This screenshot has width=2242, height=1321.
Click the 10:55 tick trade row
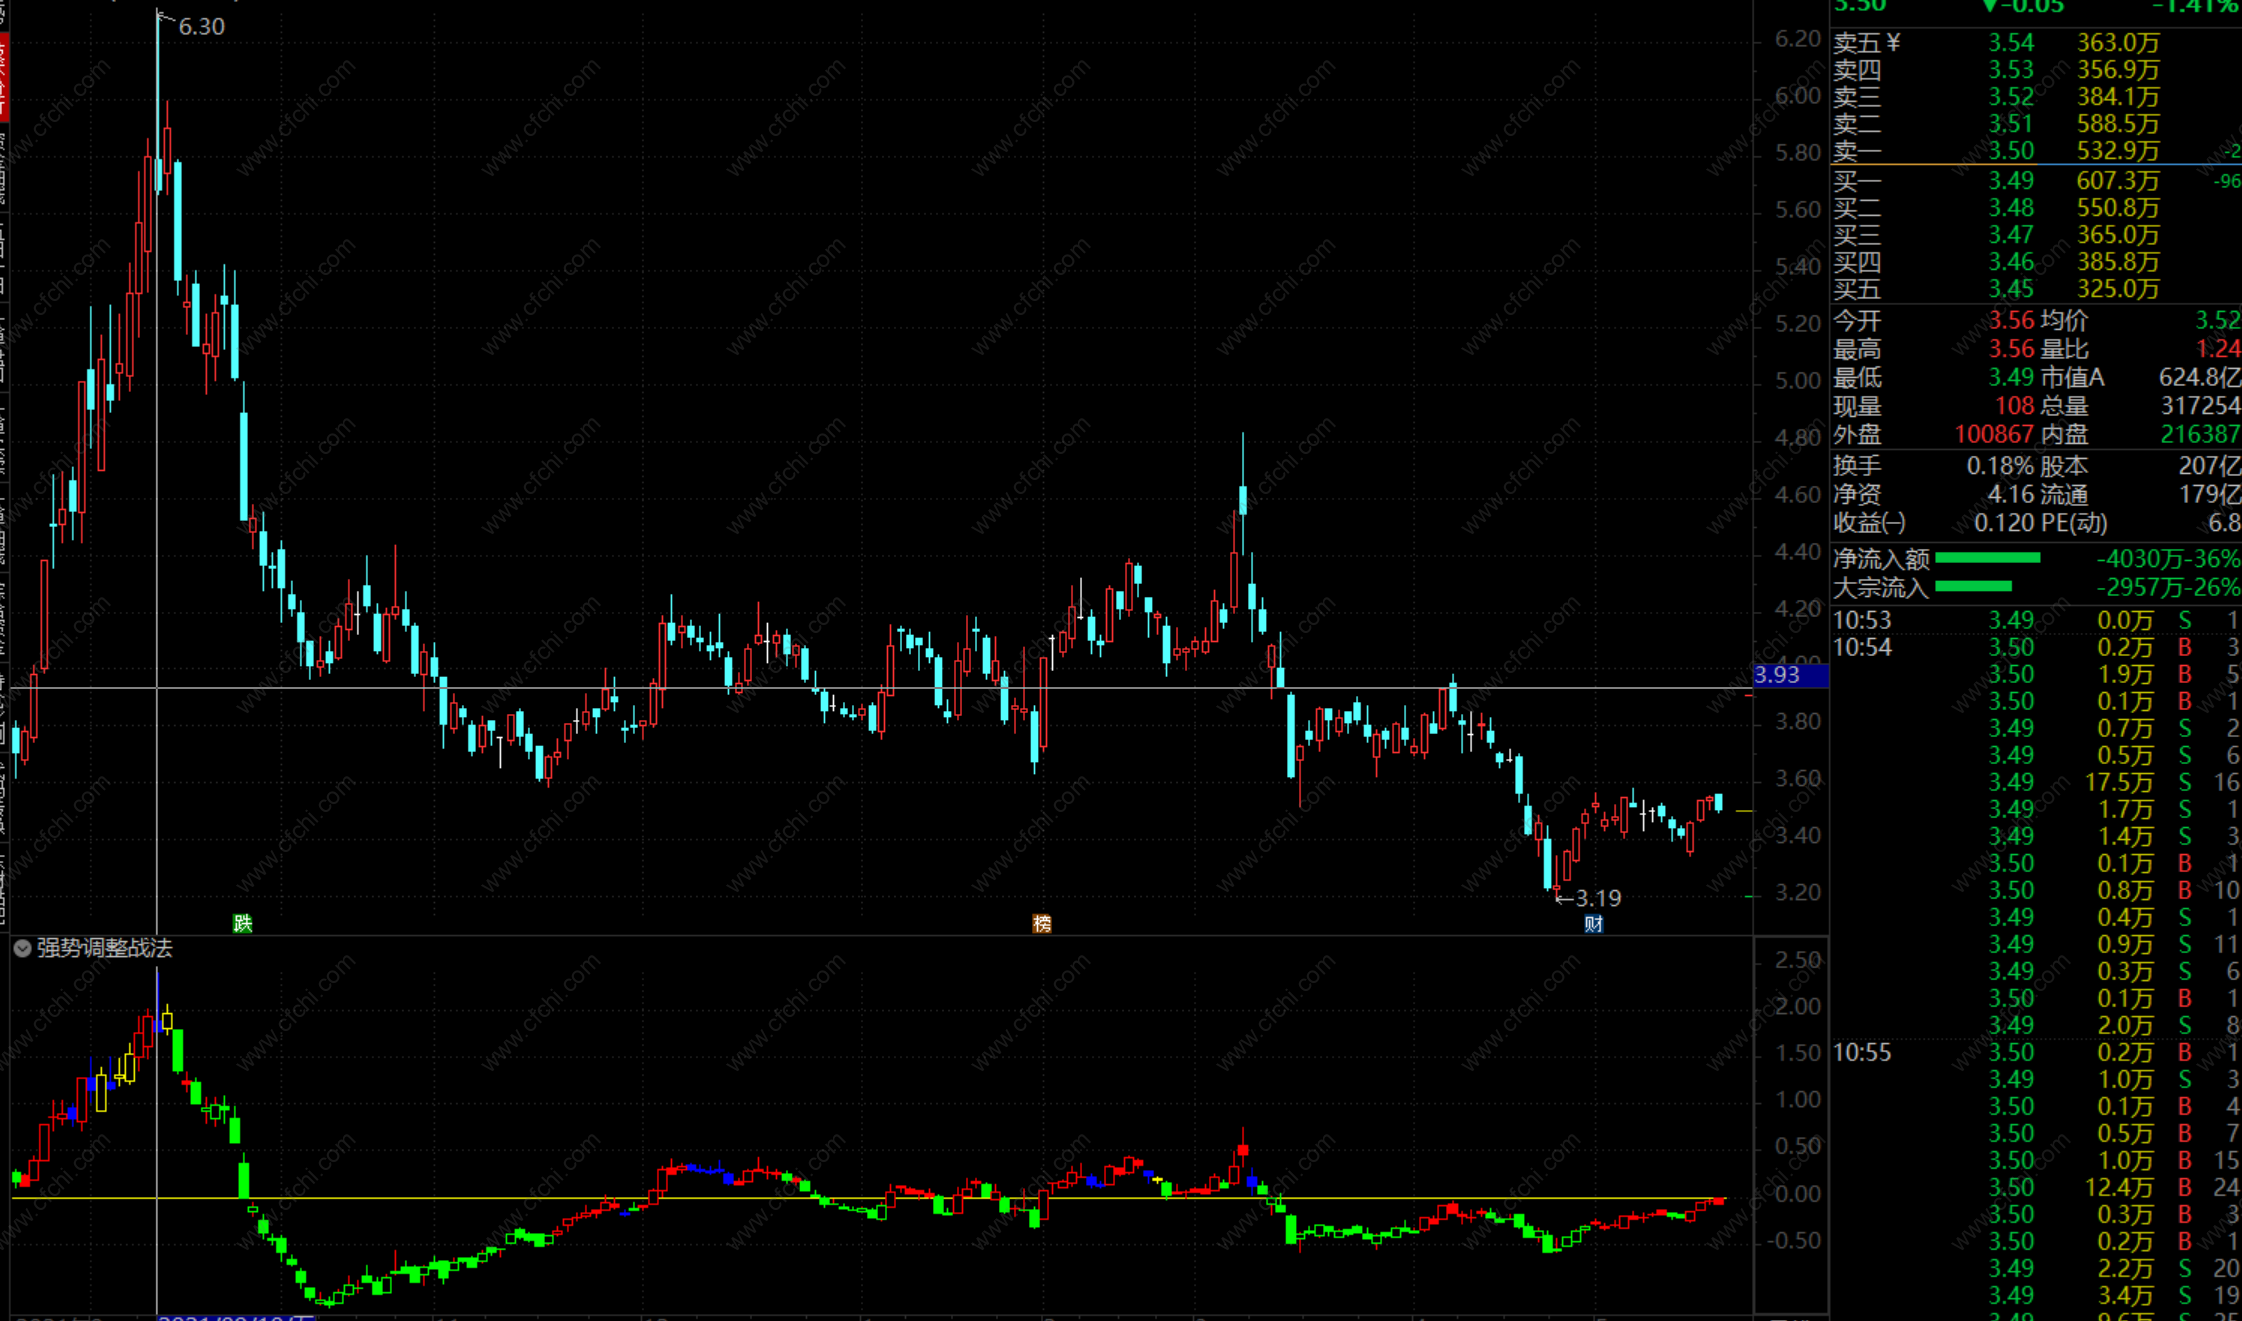tap(1861, 1052)
